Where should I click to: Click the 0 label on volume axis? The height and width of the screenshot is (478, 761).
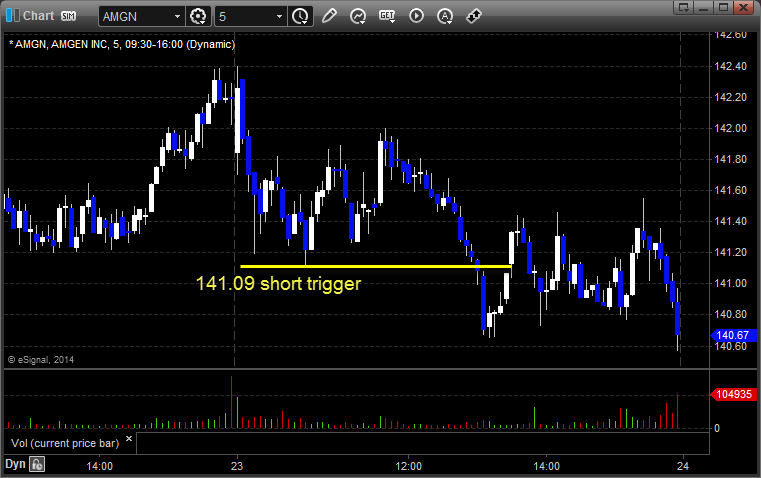pos(717,429)
